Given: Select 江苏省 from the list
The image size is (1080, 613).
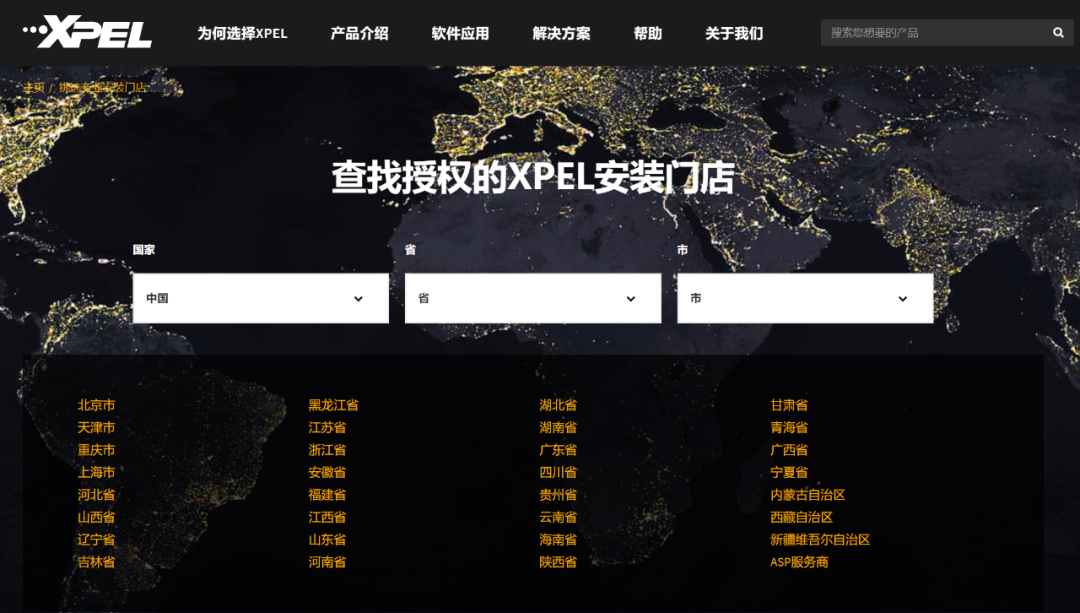Looking at the screenshot, I should 327,428.
